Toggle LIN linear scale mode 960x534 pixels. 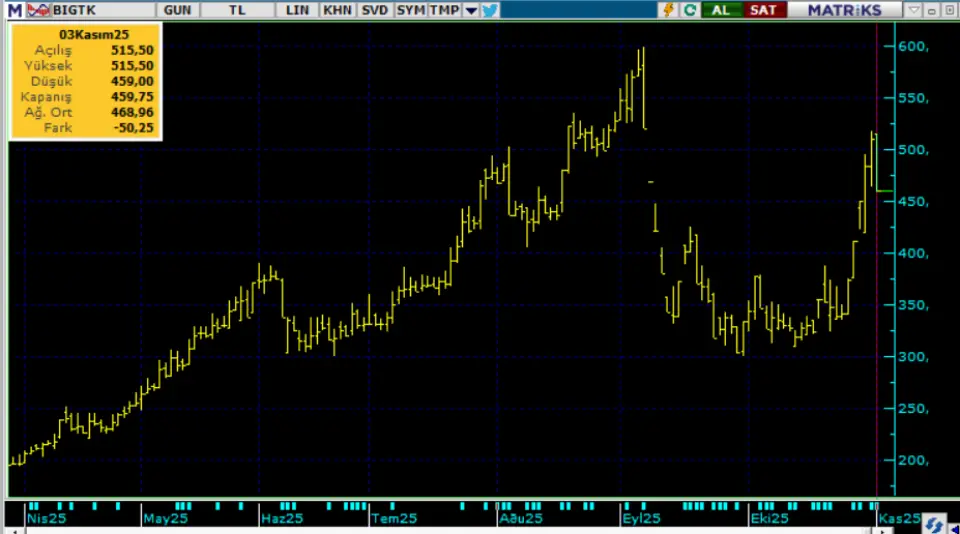[297, 10]
